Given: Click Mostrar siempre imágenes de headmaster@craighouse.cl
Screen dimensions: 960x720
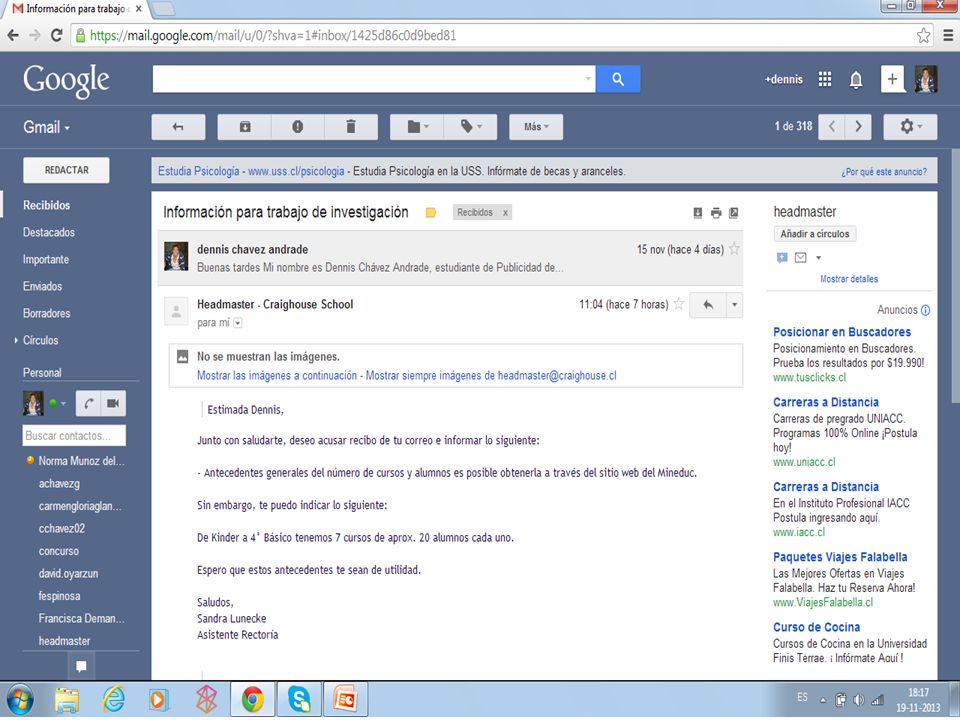Looking at the screenshot, I should [x=491, y=375].
